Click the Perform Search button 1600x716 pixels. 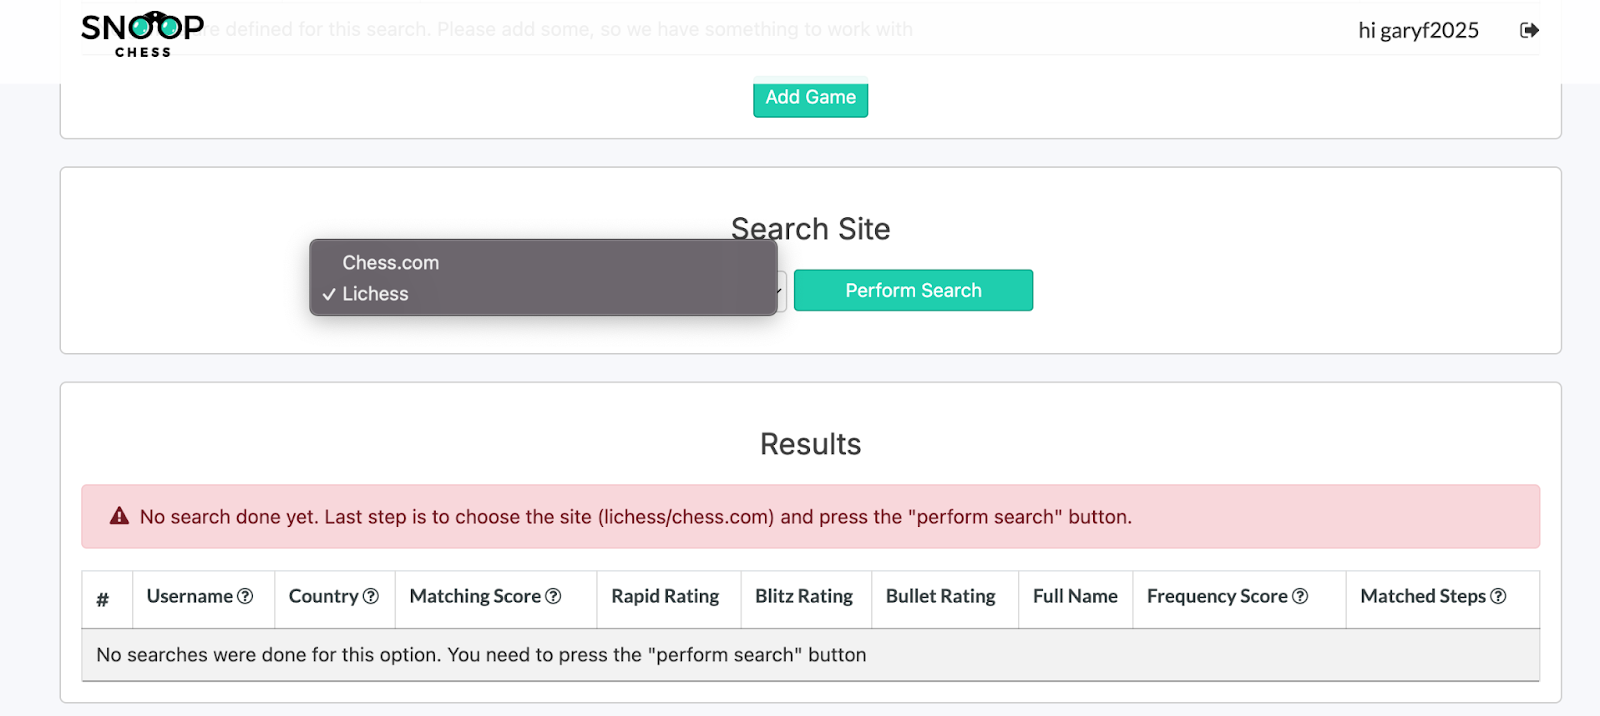click(x=913, y=290)
